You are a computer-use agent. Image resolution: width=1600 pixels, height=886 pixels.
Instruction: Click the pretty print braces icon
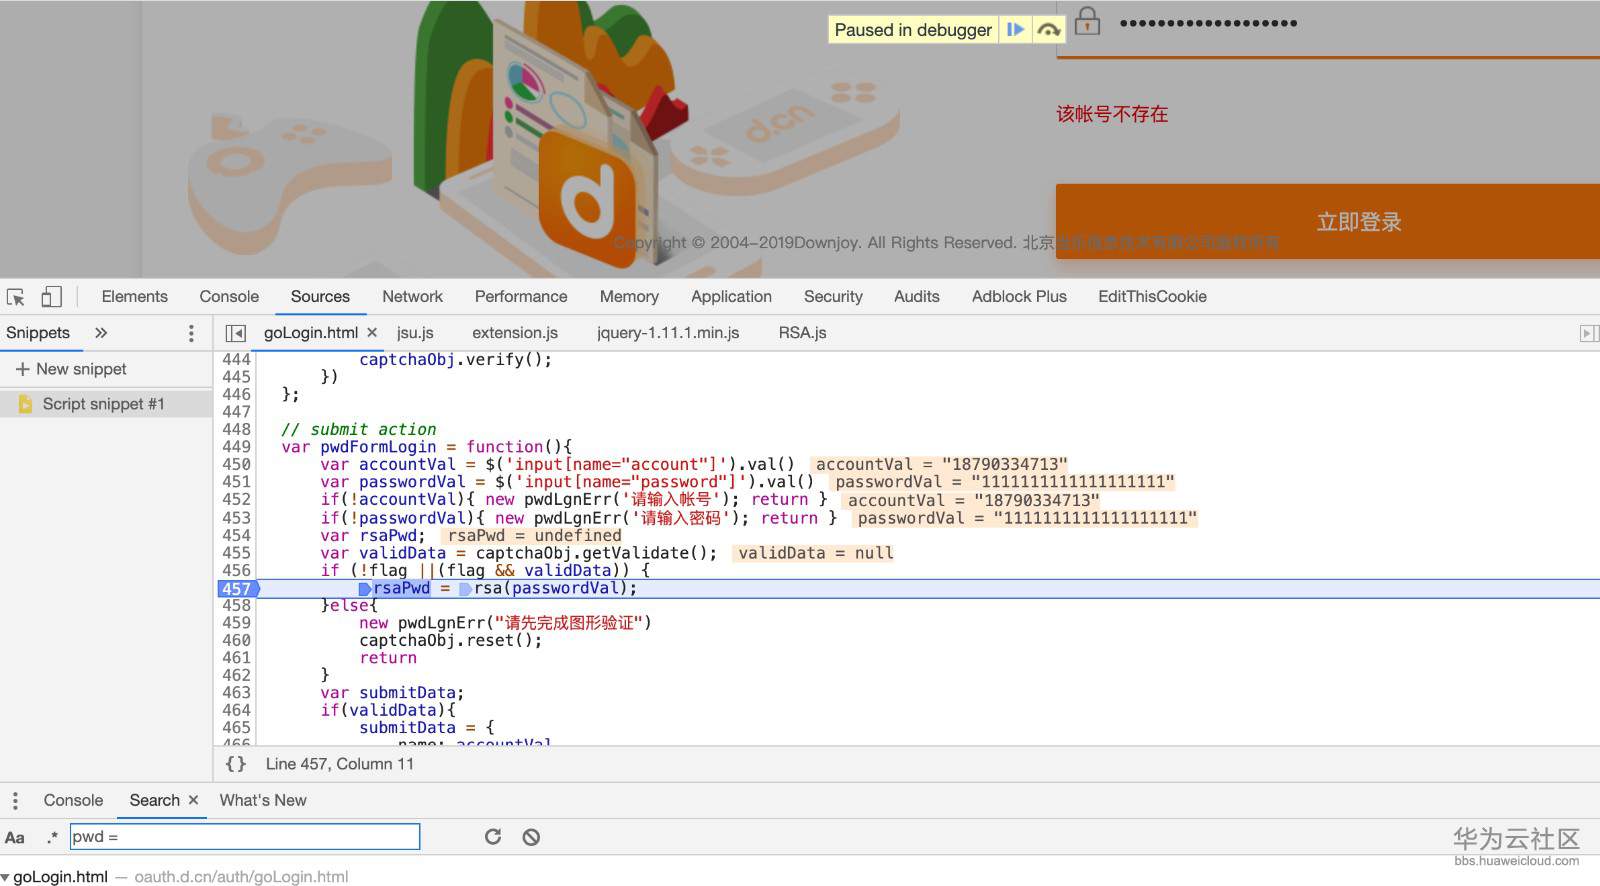236,764
